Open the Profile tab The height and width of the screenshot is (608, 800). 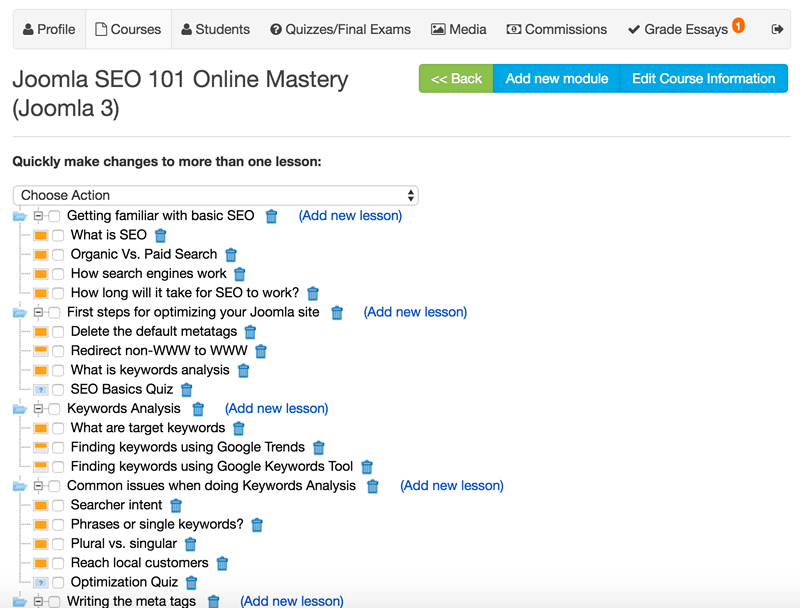click(x=49, y=29)
